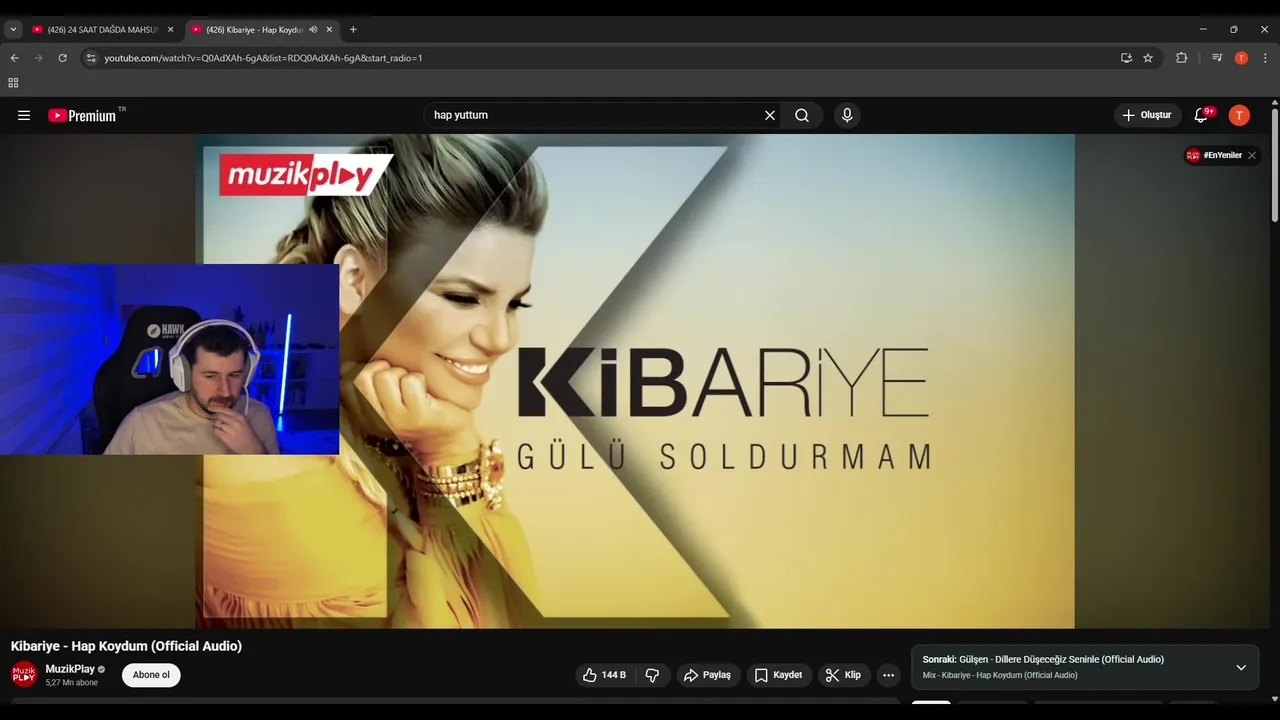Clear the search text with the X icon
Screen dimensions: 1280x720
770,115
